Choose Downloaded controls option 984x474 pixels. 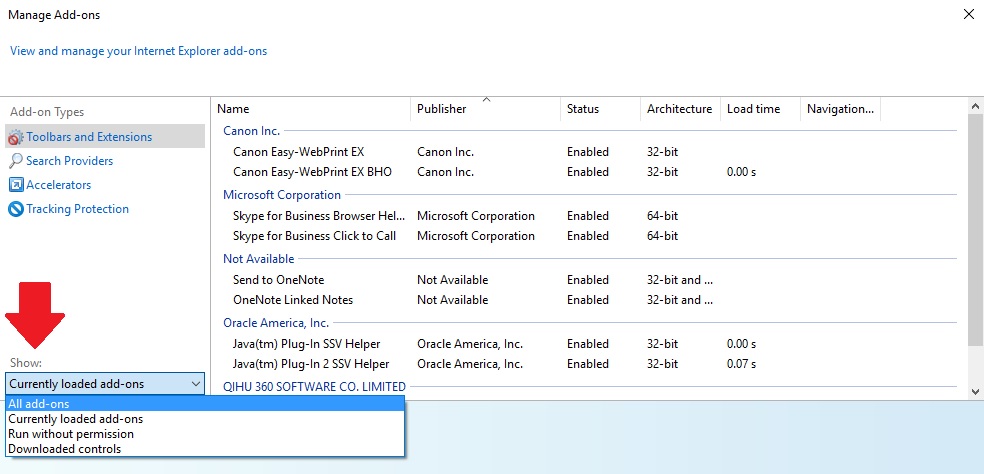[x=205, y=449]
